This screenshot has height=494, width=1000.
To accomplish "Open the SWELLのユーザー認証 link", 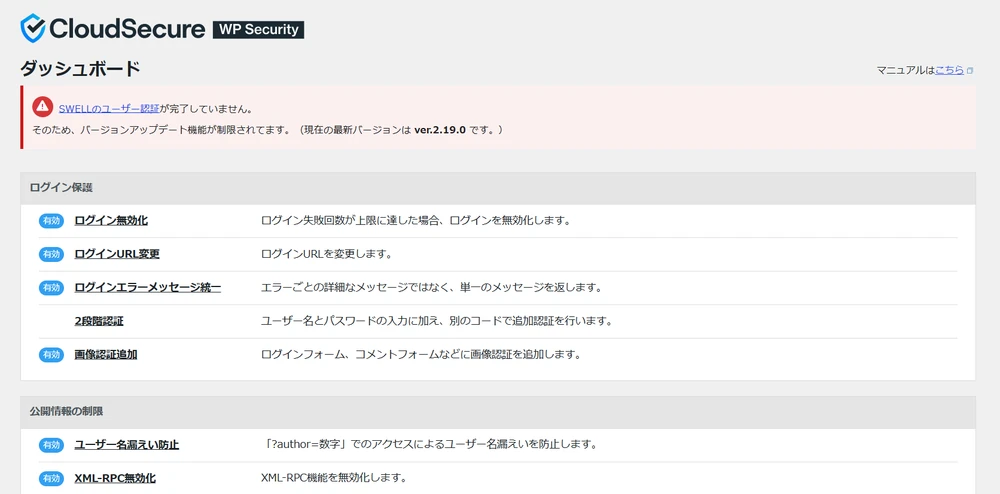I will coord(109,108).
